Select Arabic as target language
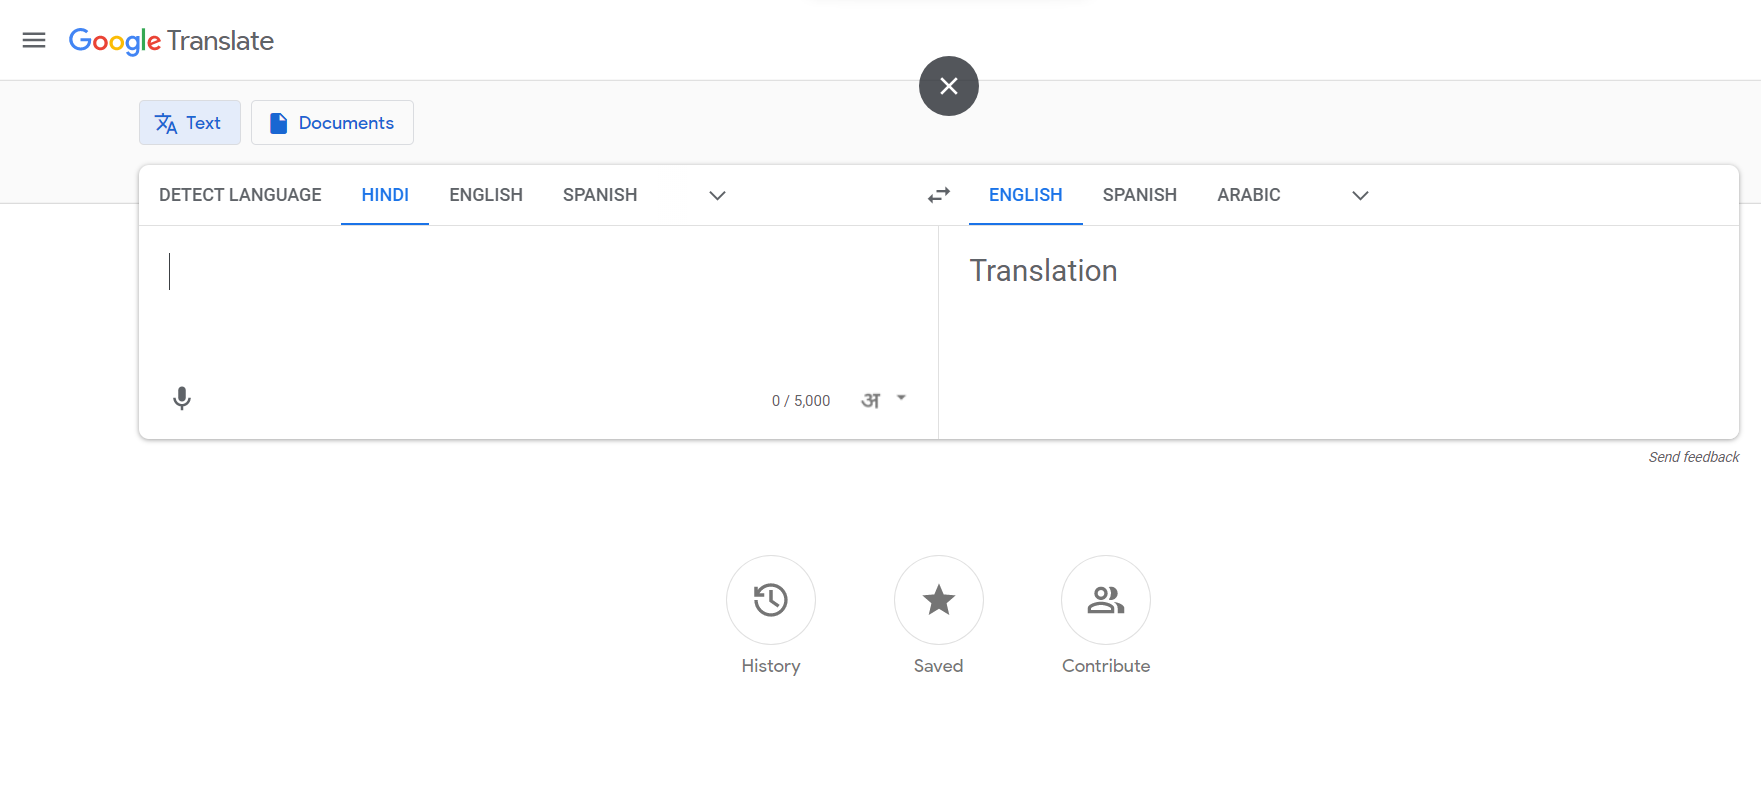1761x798 pixels. coord(1249,195)
